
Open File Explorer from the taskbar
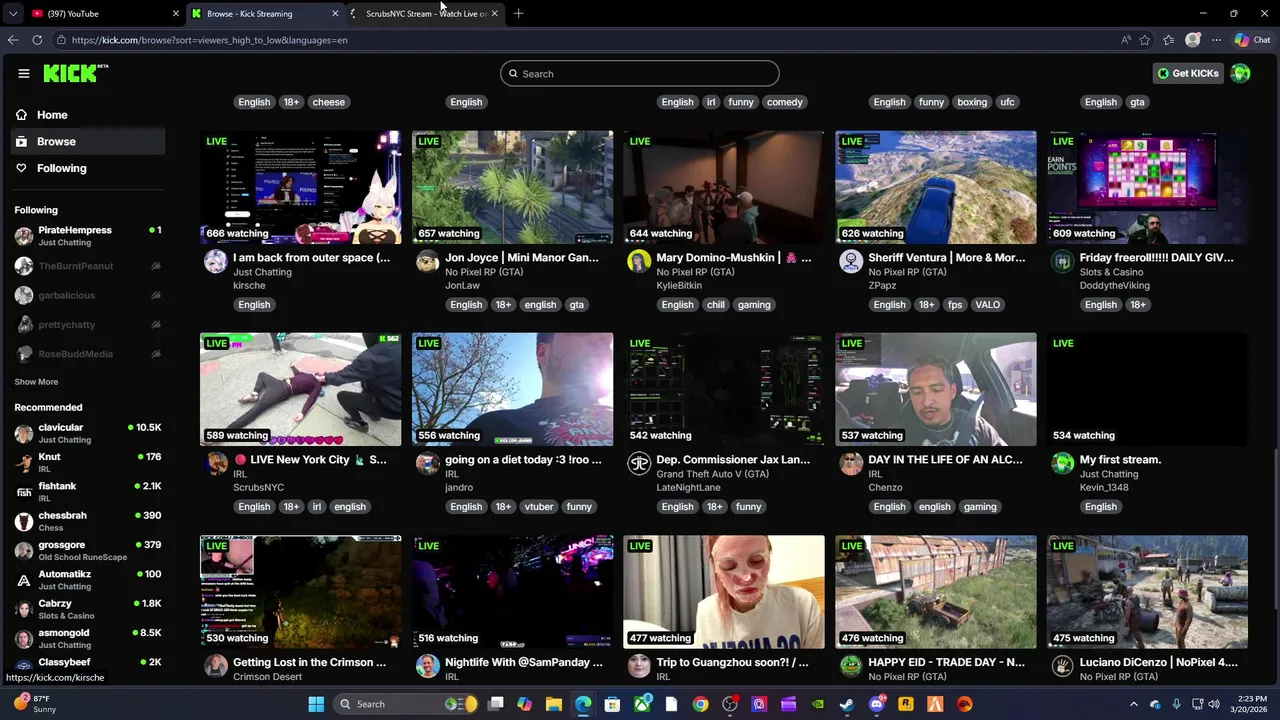point(554,704)
